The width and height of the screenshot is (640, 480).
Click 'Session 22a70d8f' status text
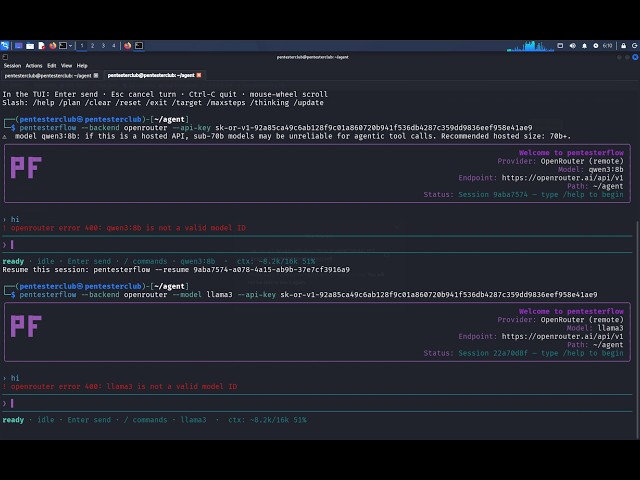click(493, 353)
